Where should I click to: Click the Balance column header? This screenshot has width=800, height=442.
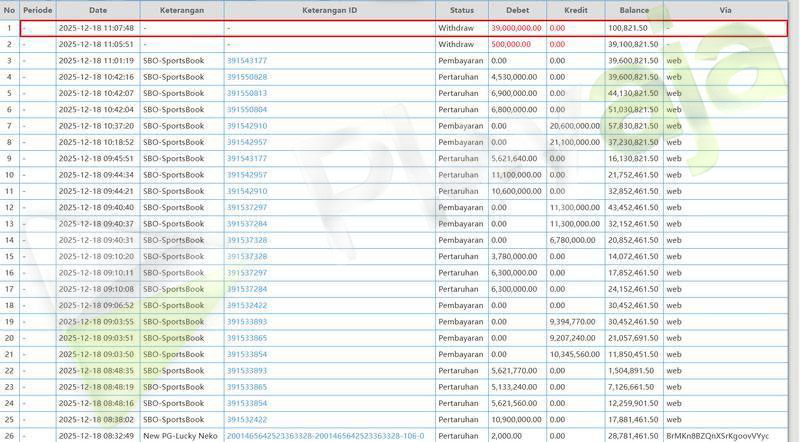tap(634, 10)
